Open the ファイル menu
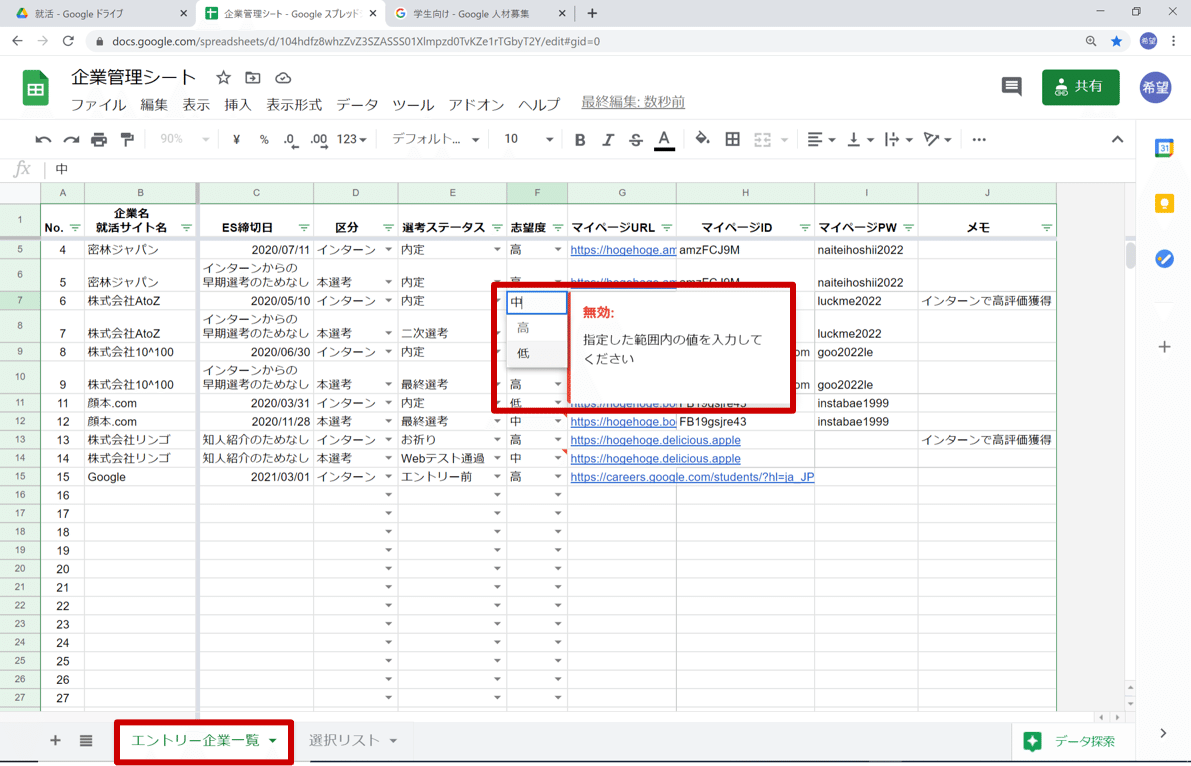1191x766 pixels. point(99,105)
